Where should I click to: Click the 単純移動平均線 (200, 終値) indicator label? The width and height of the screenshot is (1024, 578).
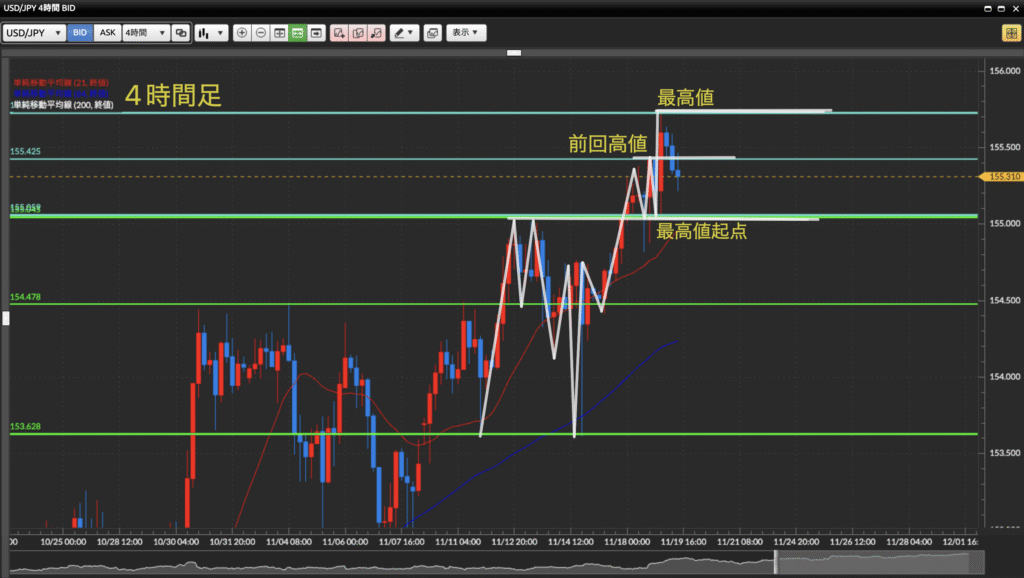tap(60, 104)
